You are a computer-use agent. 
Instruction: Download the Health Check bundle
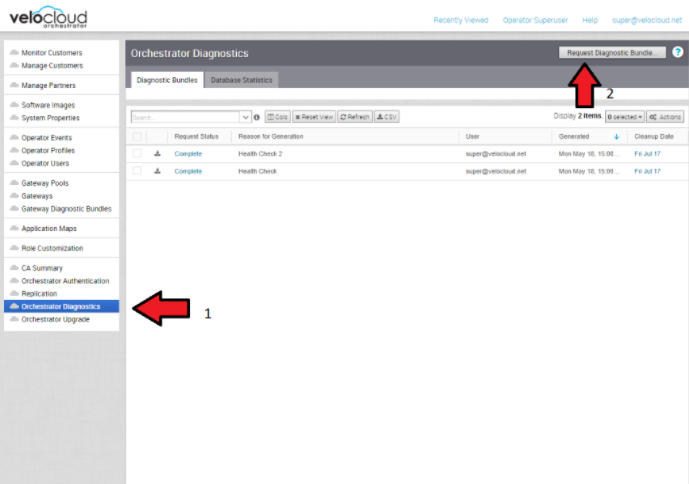tap(157, 171)
